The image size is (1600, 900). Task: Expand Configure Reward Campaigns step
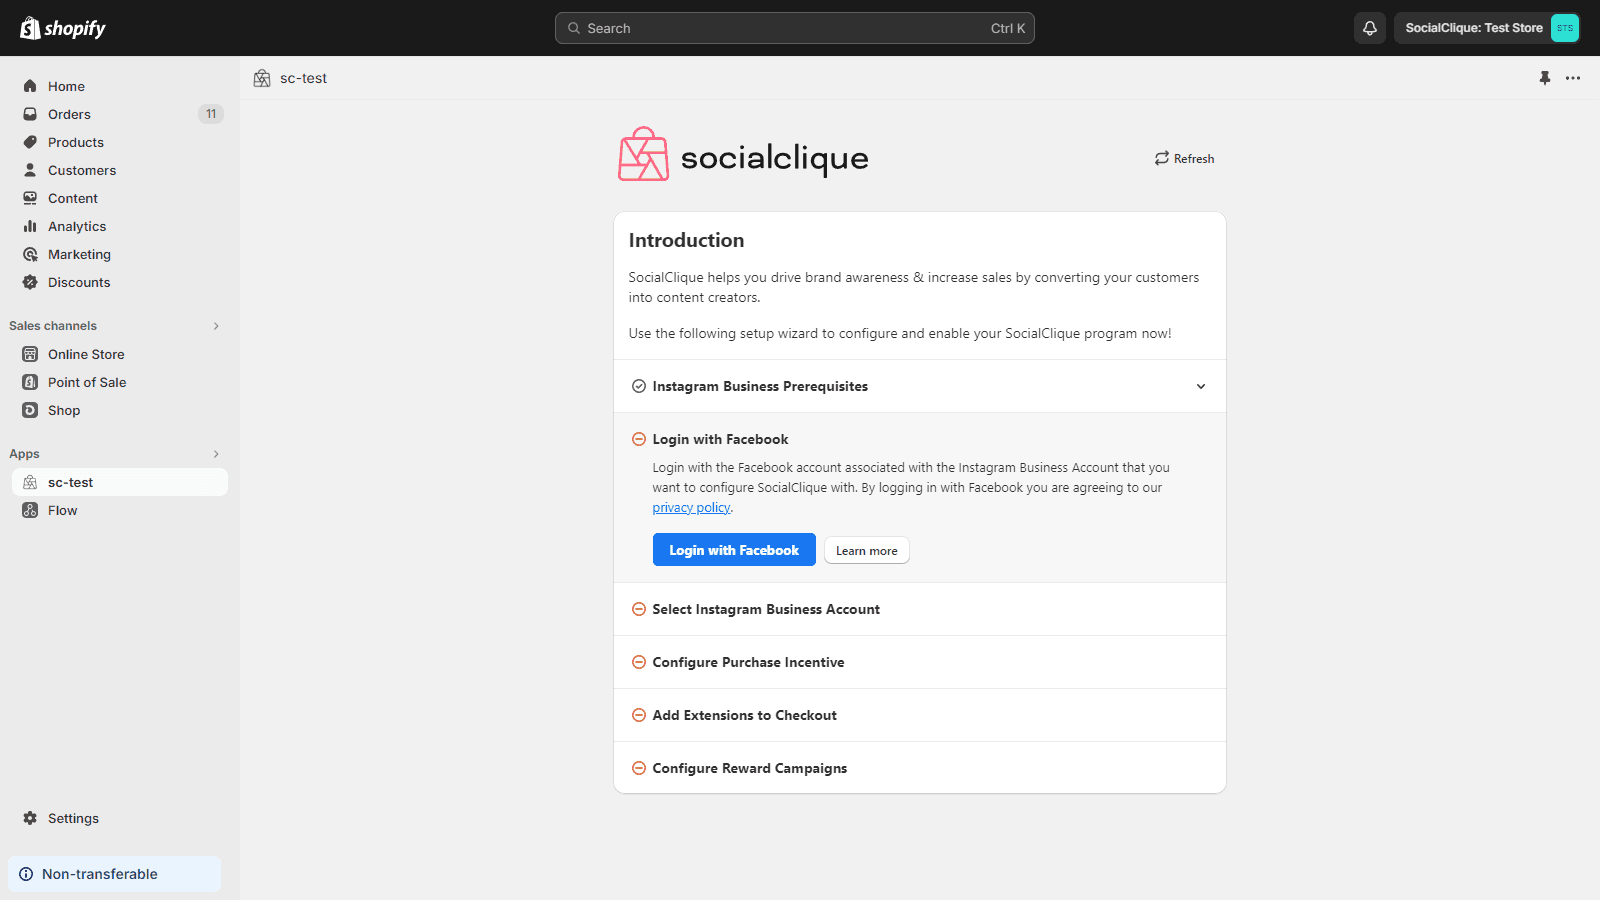[749, 768]
